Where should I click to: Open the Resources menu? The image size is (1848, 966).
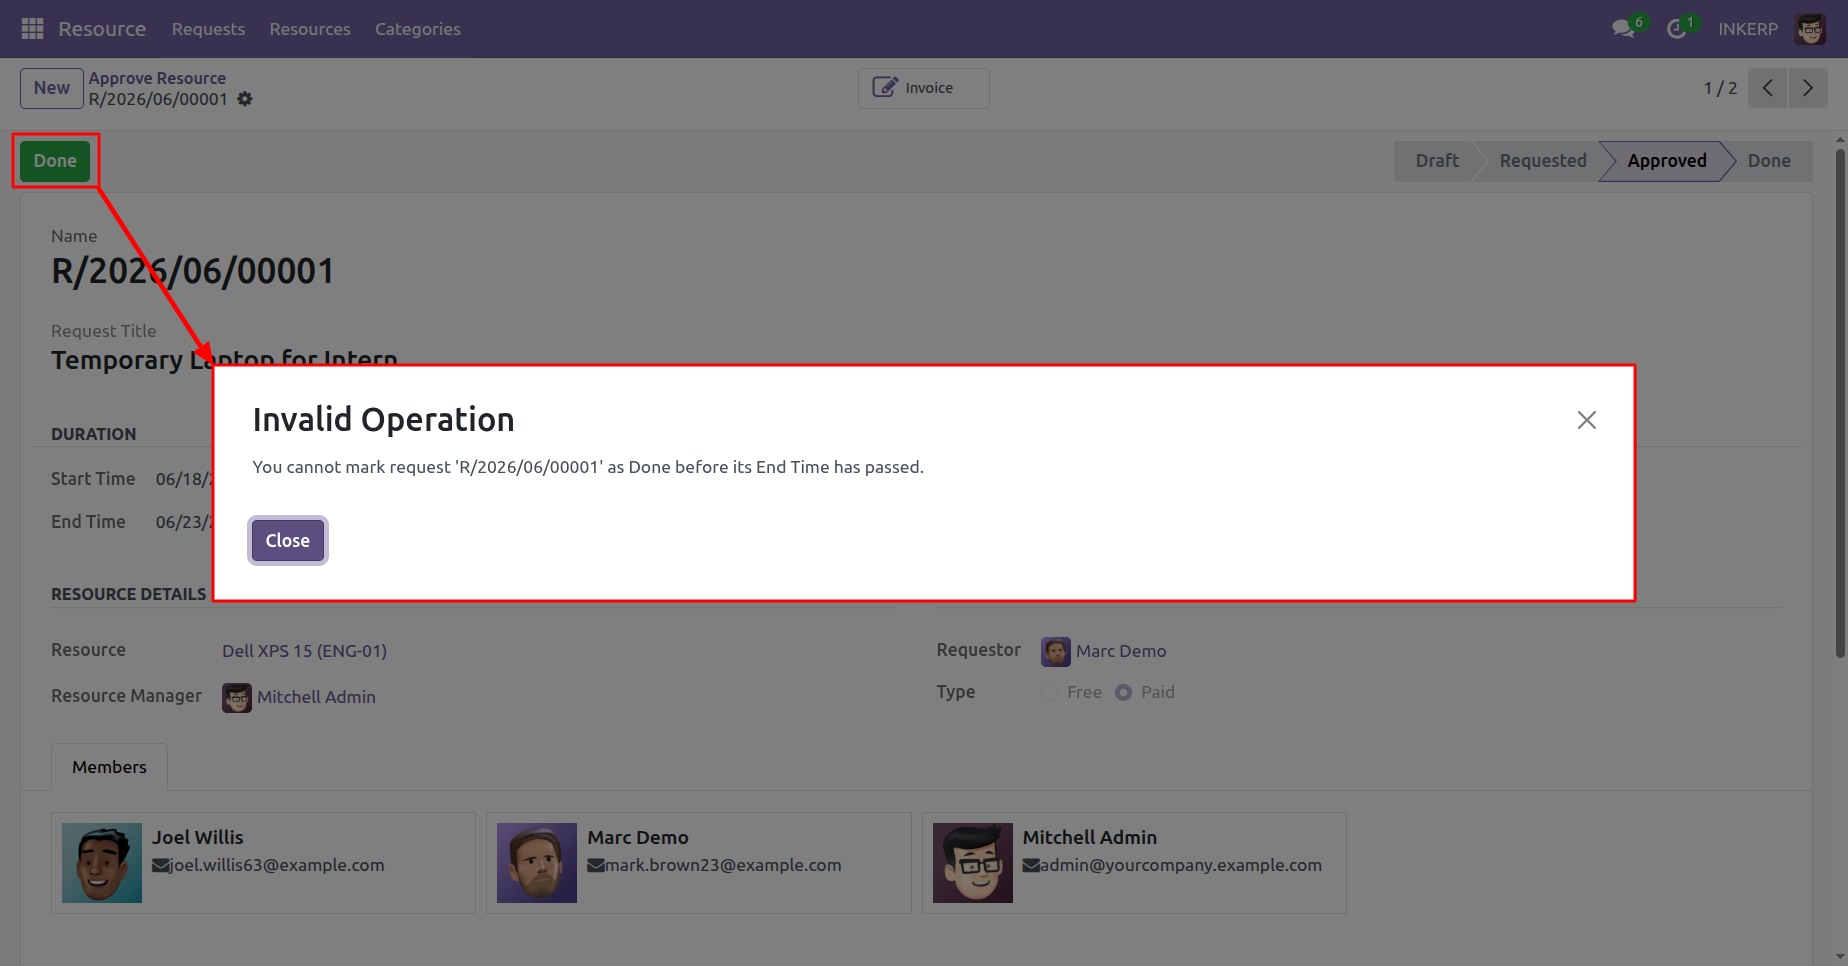pyautogui.click(x=310, y=29)
